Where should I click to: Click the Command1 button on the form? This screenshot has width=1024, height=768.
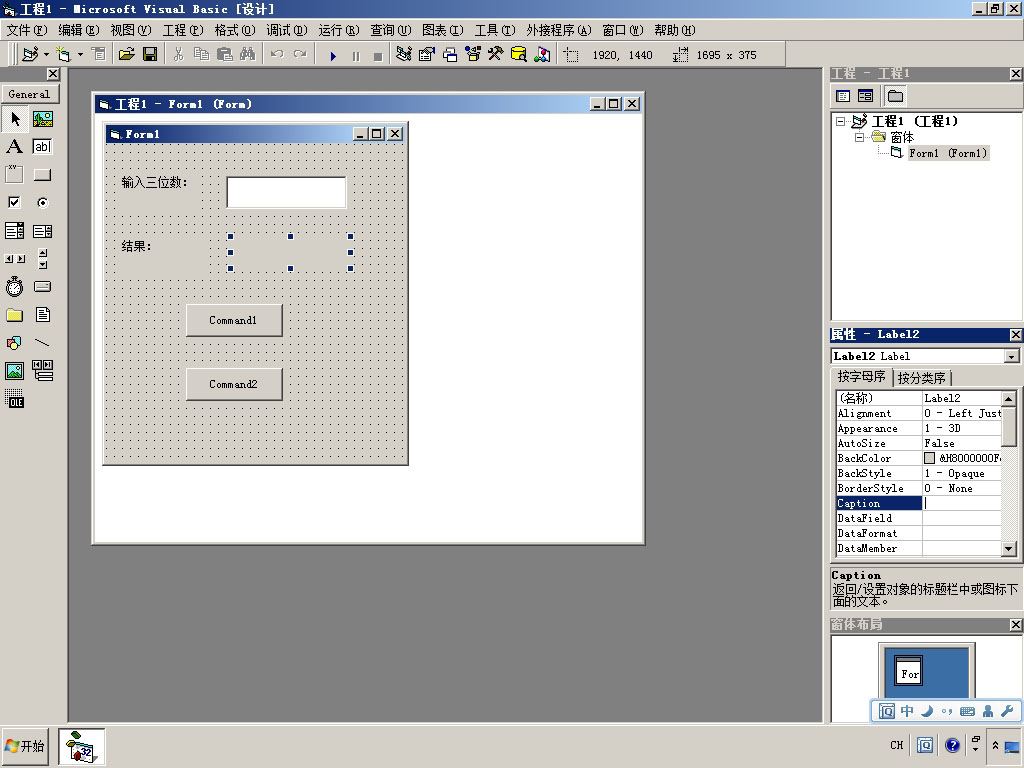click(234, 320)
